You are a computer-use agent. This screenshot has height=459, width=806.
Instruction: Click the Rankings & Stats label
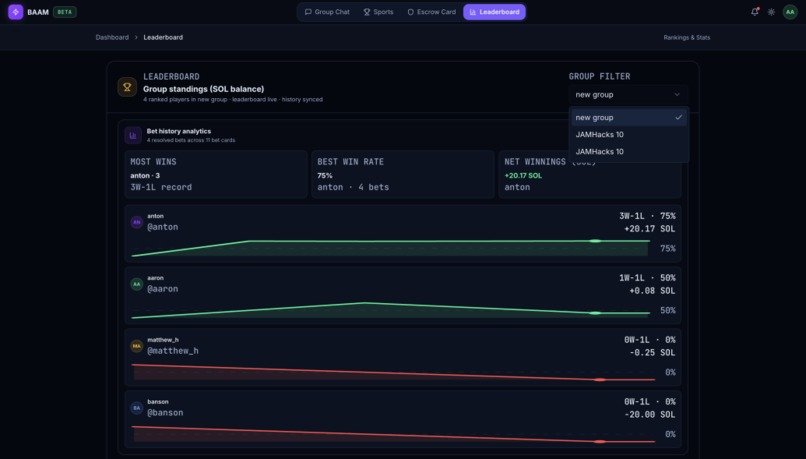point(687,38)
